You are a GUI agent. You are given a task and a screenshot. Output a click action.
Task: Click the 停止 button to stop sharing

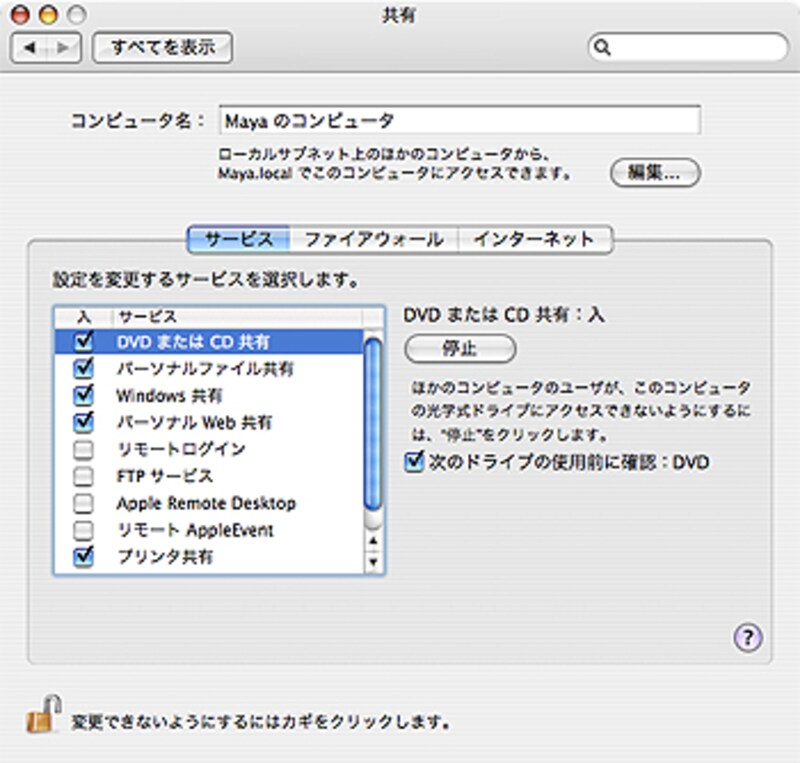[459, 348]
